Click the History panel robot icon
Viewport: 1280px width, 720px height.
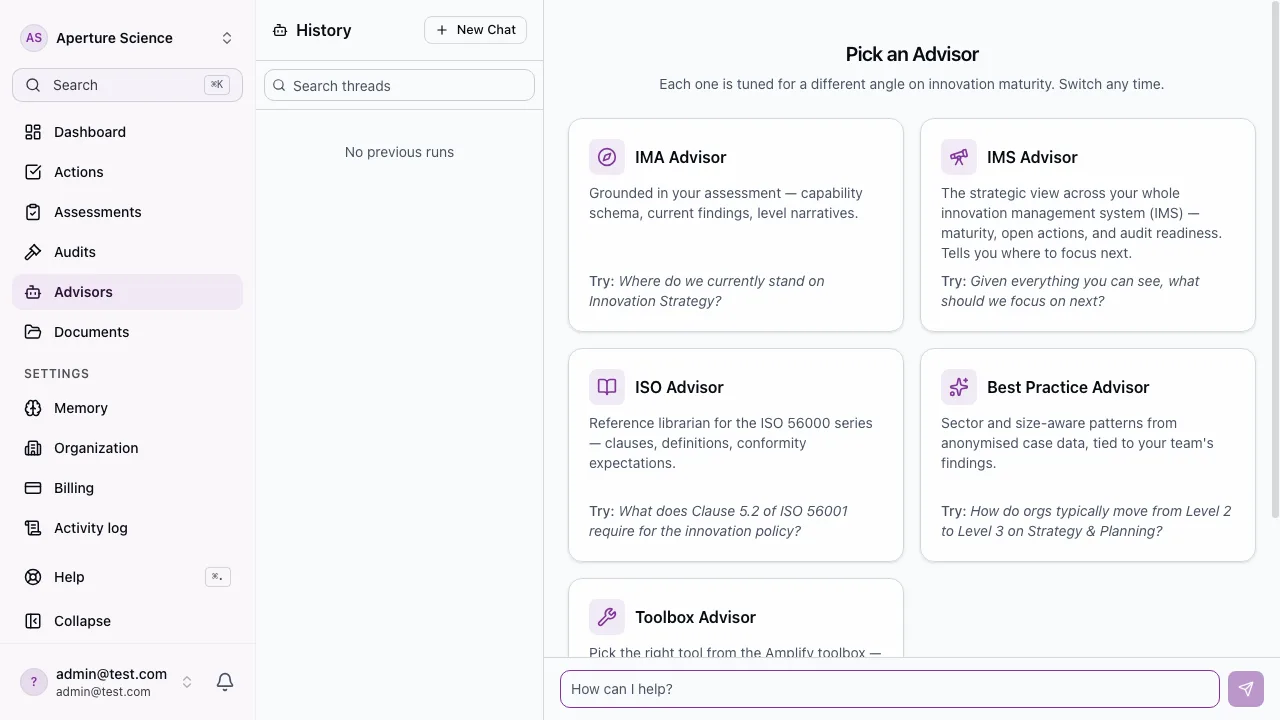point(280,30)
